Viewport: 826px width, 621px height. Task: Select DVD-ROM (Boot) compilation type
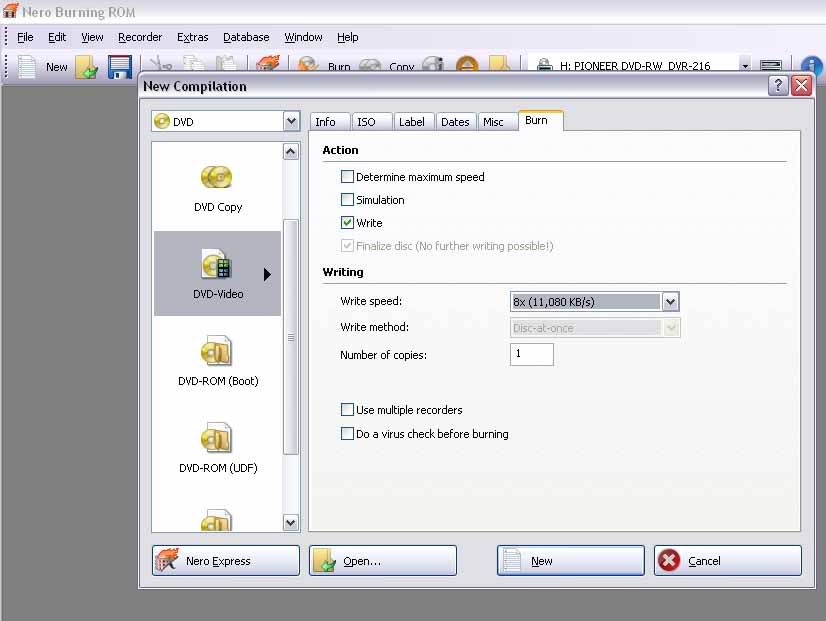tap(218, 361)
